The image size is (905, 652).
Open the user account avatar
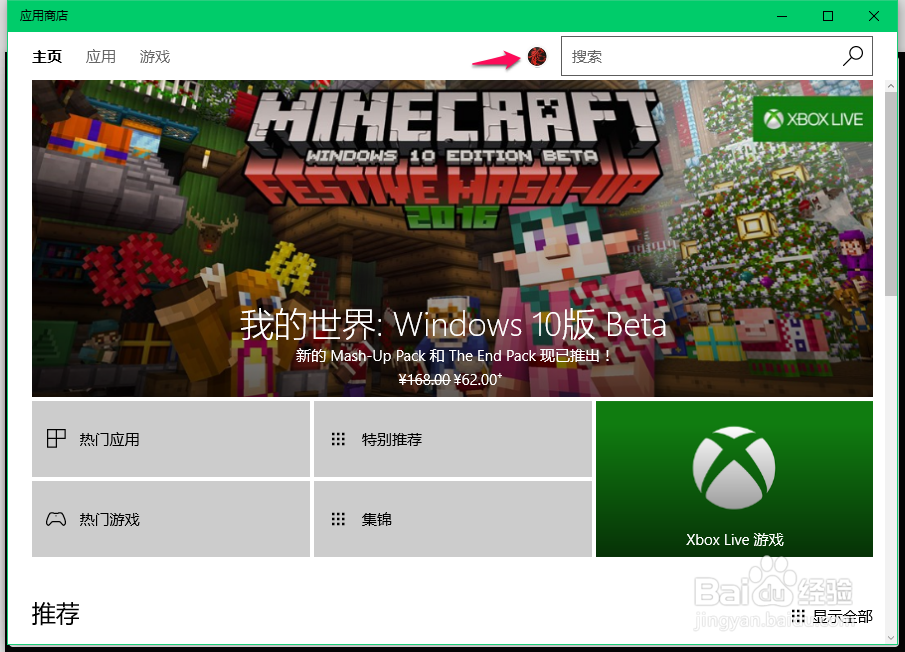pos(537,57)
